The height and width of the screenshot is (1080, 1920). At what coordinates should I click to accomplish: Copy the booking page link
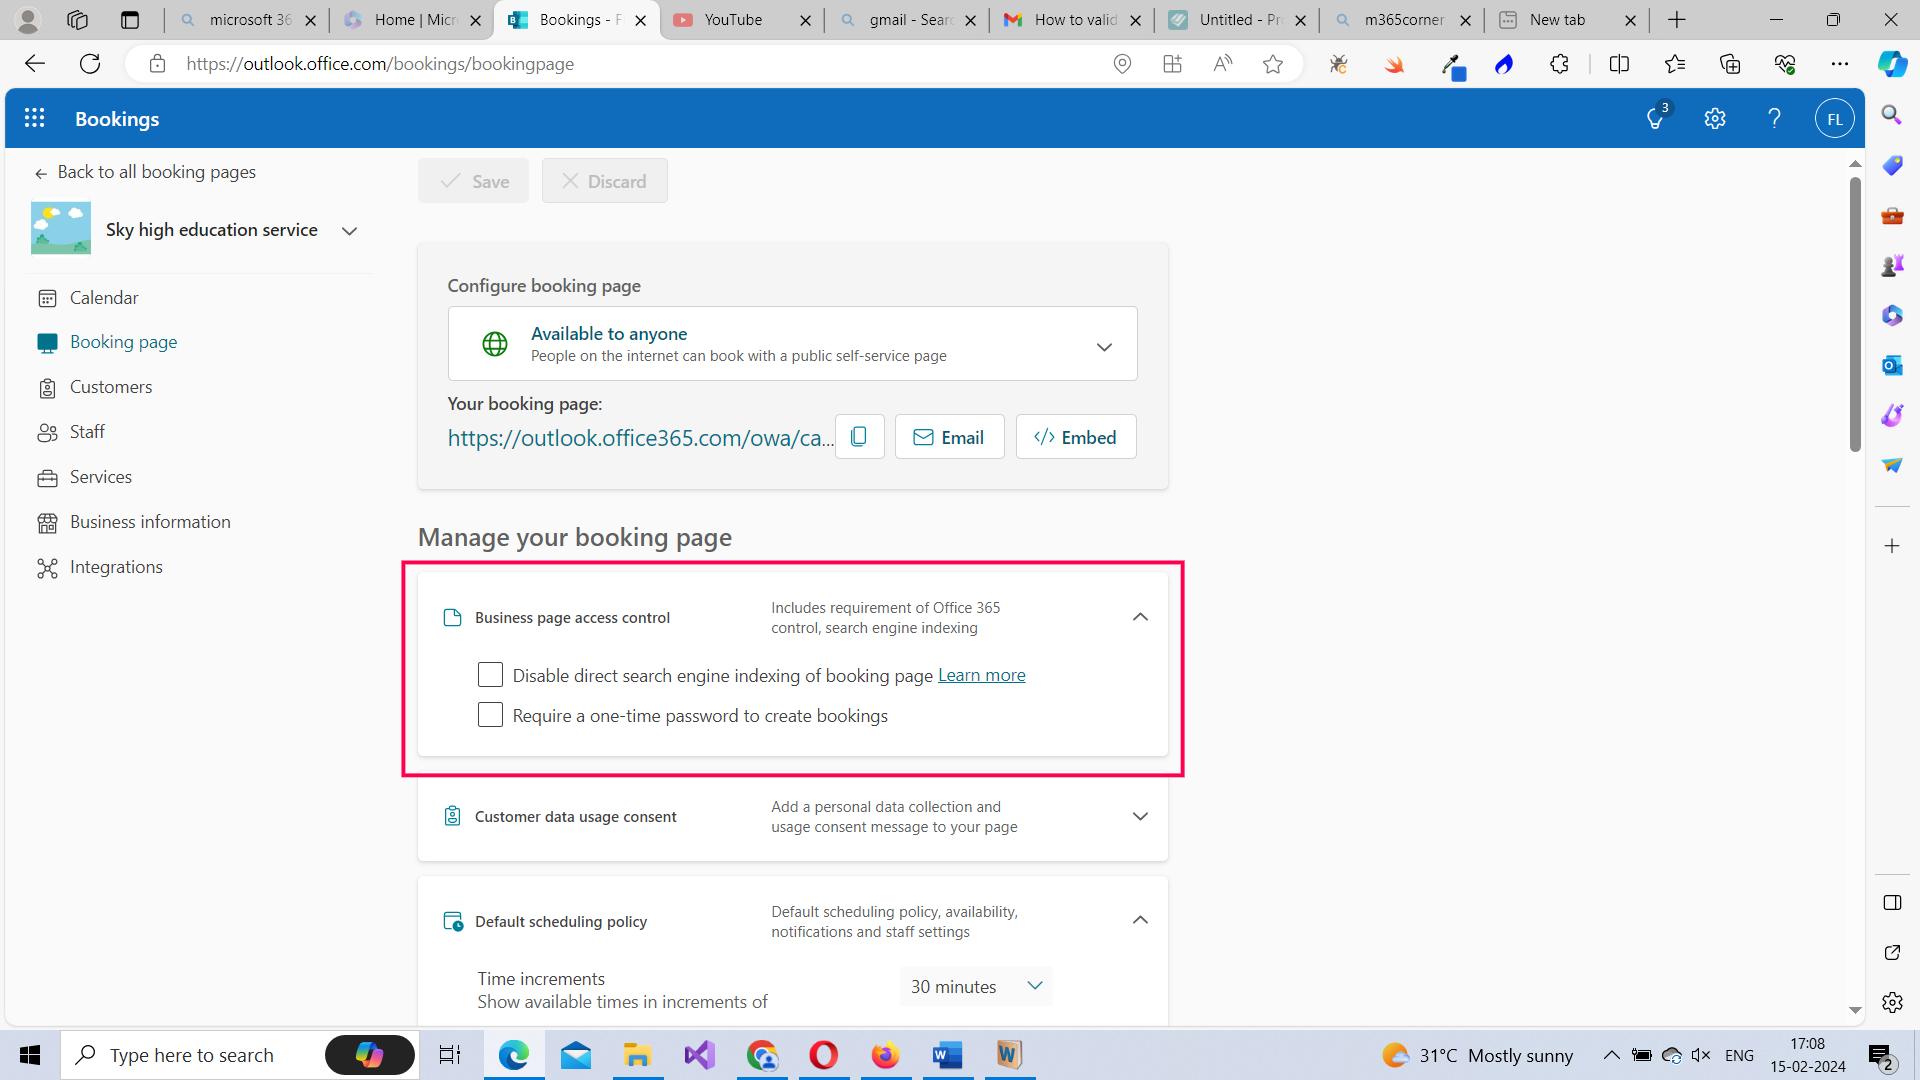(x=859, y=436)
